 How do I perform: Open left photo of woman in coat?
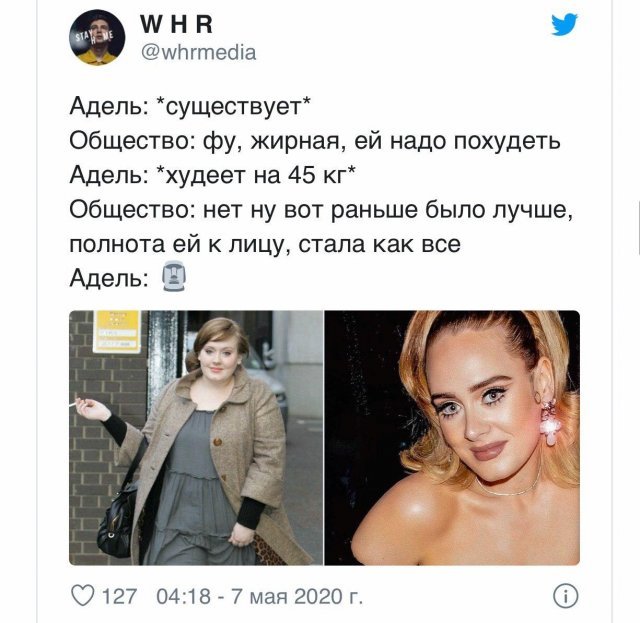point(196,438)
